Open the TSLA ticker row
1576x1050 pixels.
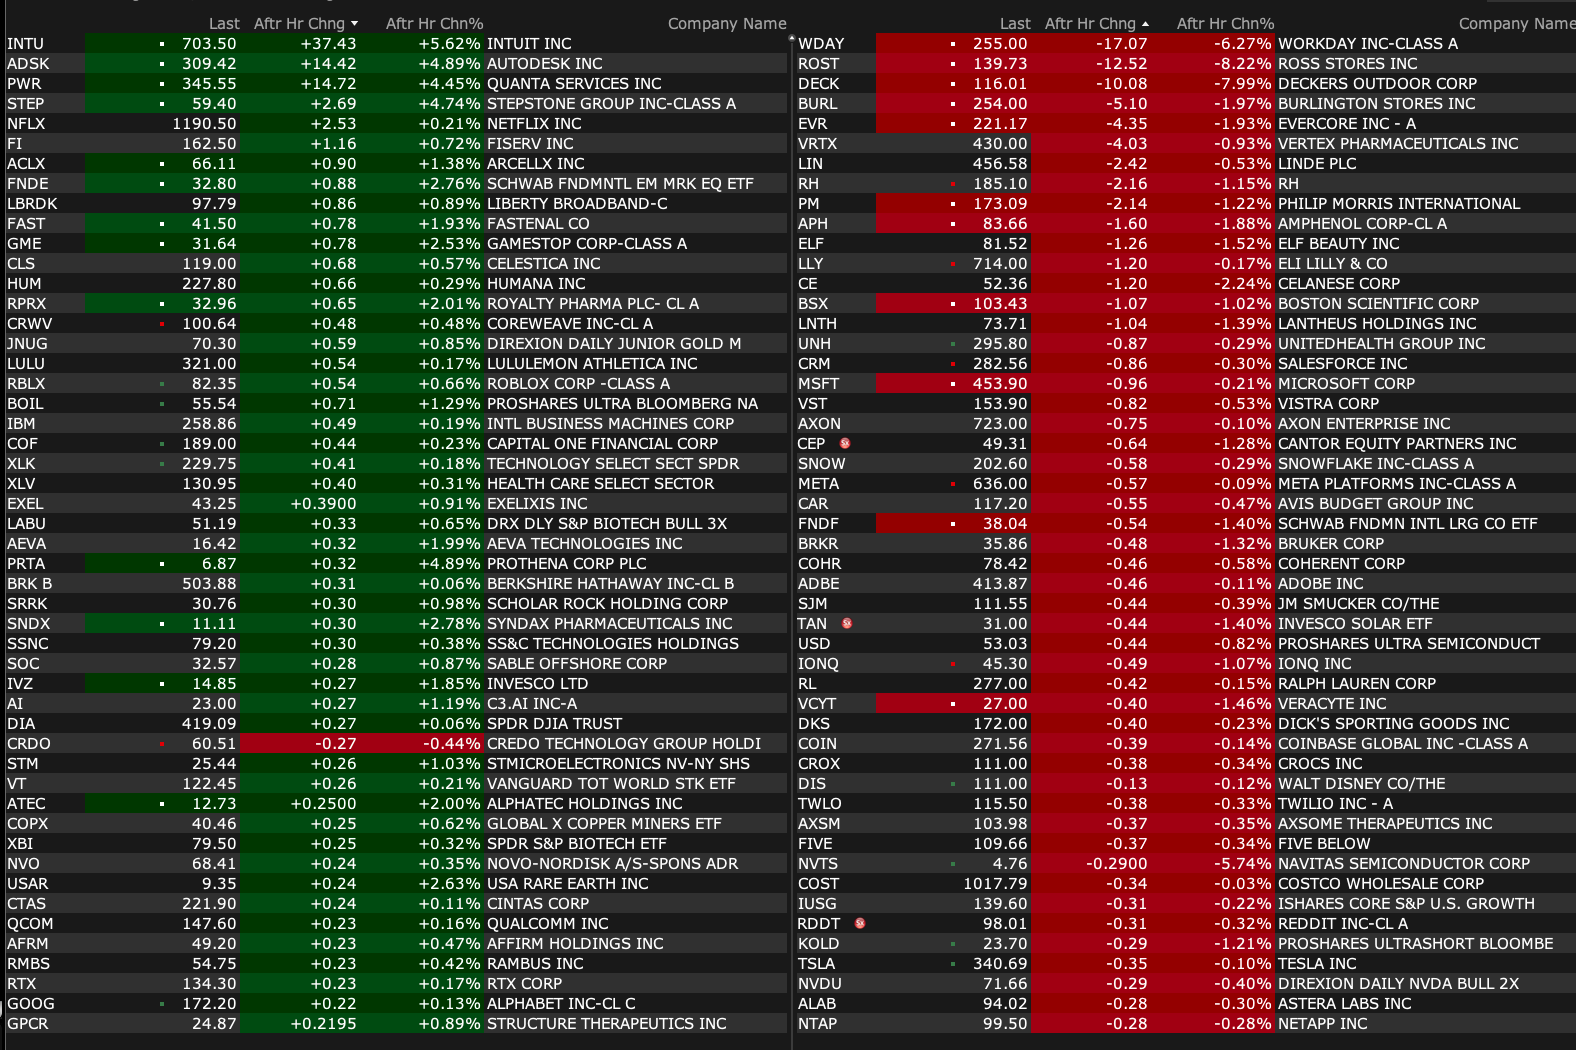pos(816,964)
